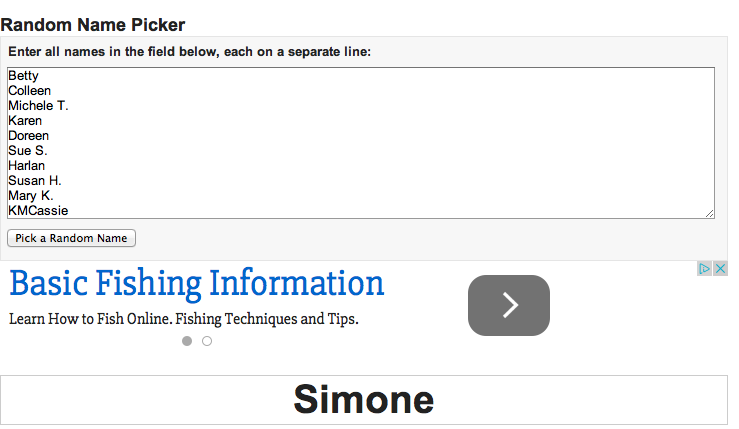Image resolution: width=739 pixels, height=429 pixels.
Task: Click the Susan H. entry
Action: [35, 181]
